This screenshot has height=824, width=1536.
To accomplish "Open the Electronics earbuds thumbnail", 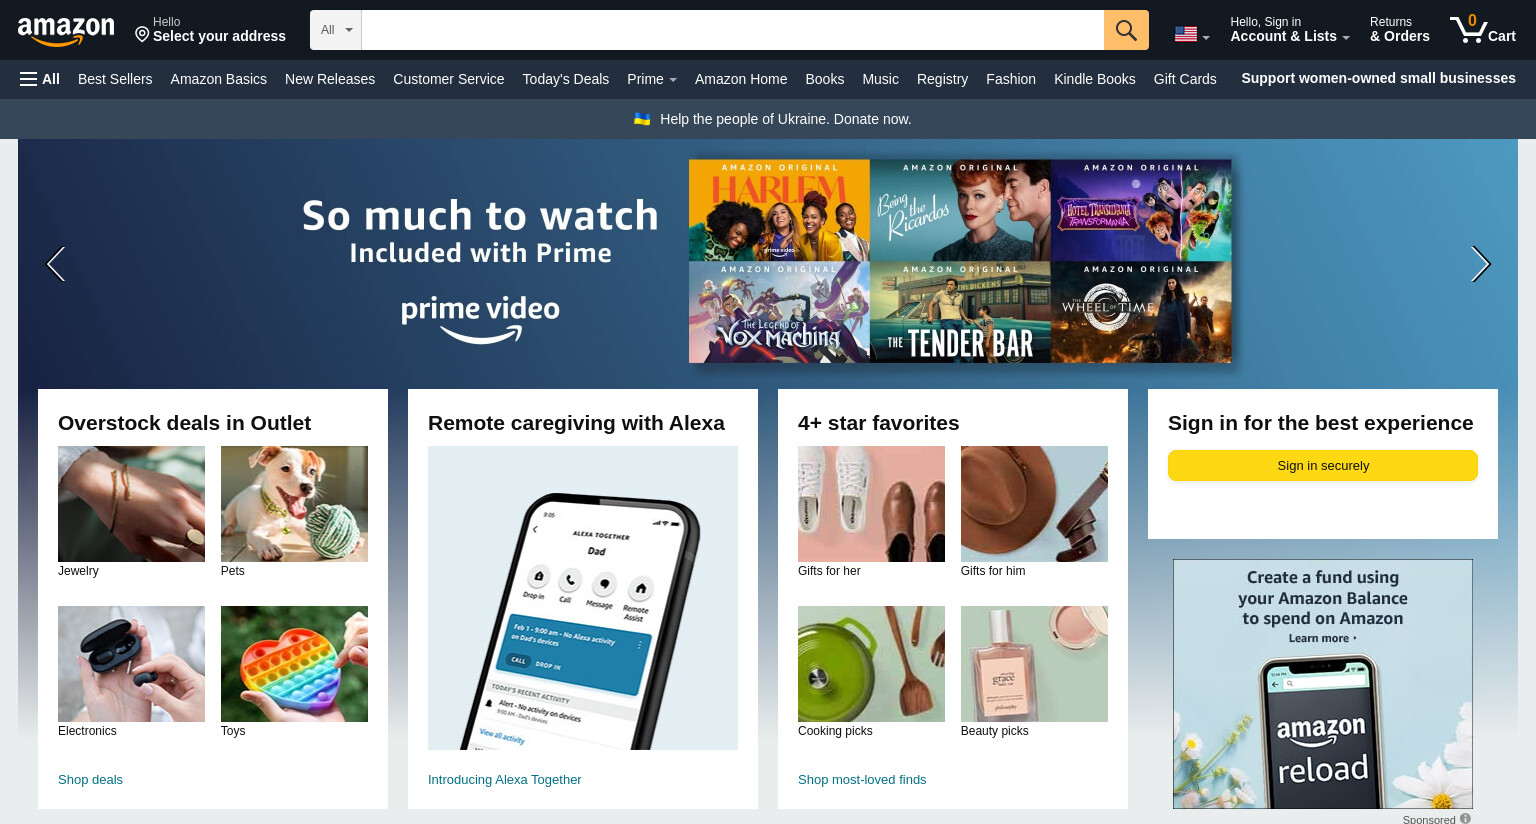I will click(131, 664).
